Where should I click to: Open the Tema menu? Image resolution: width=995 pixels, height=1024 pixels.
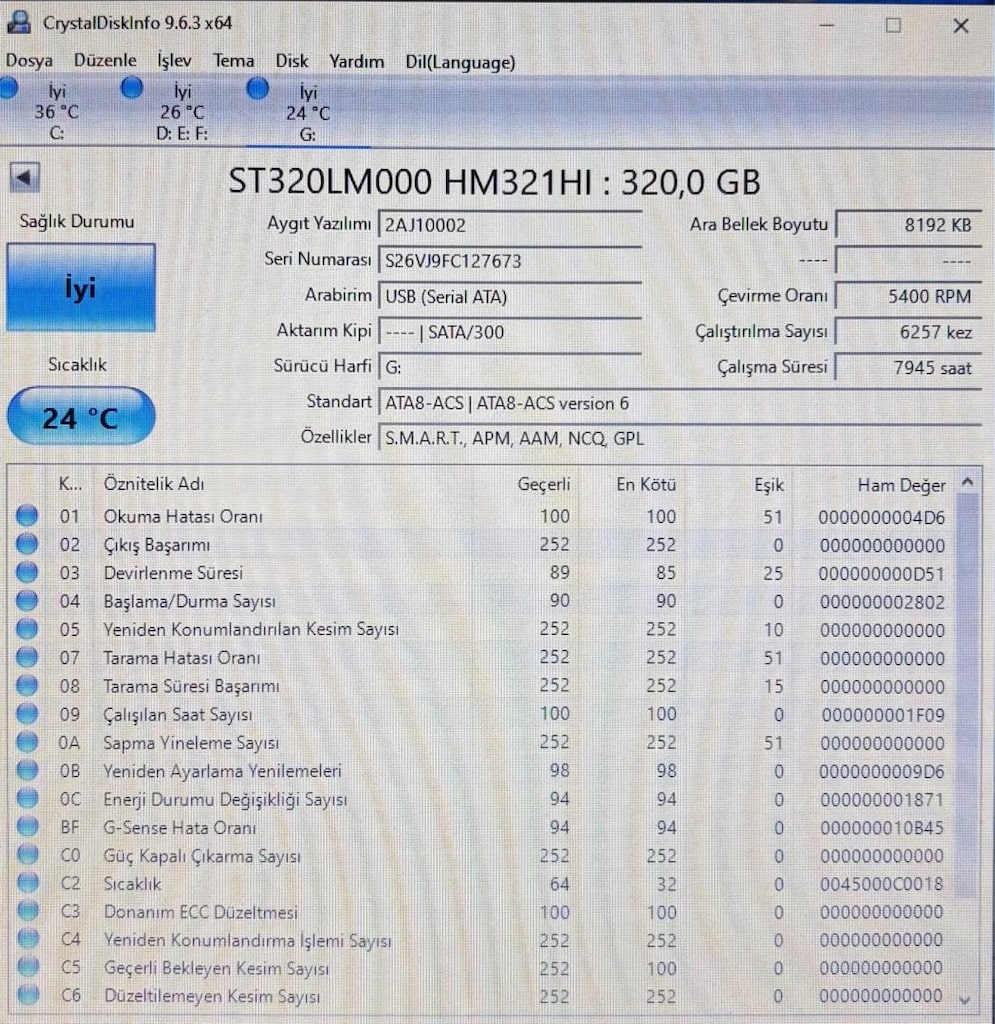(x=234, y=61)
